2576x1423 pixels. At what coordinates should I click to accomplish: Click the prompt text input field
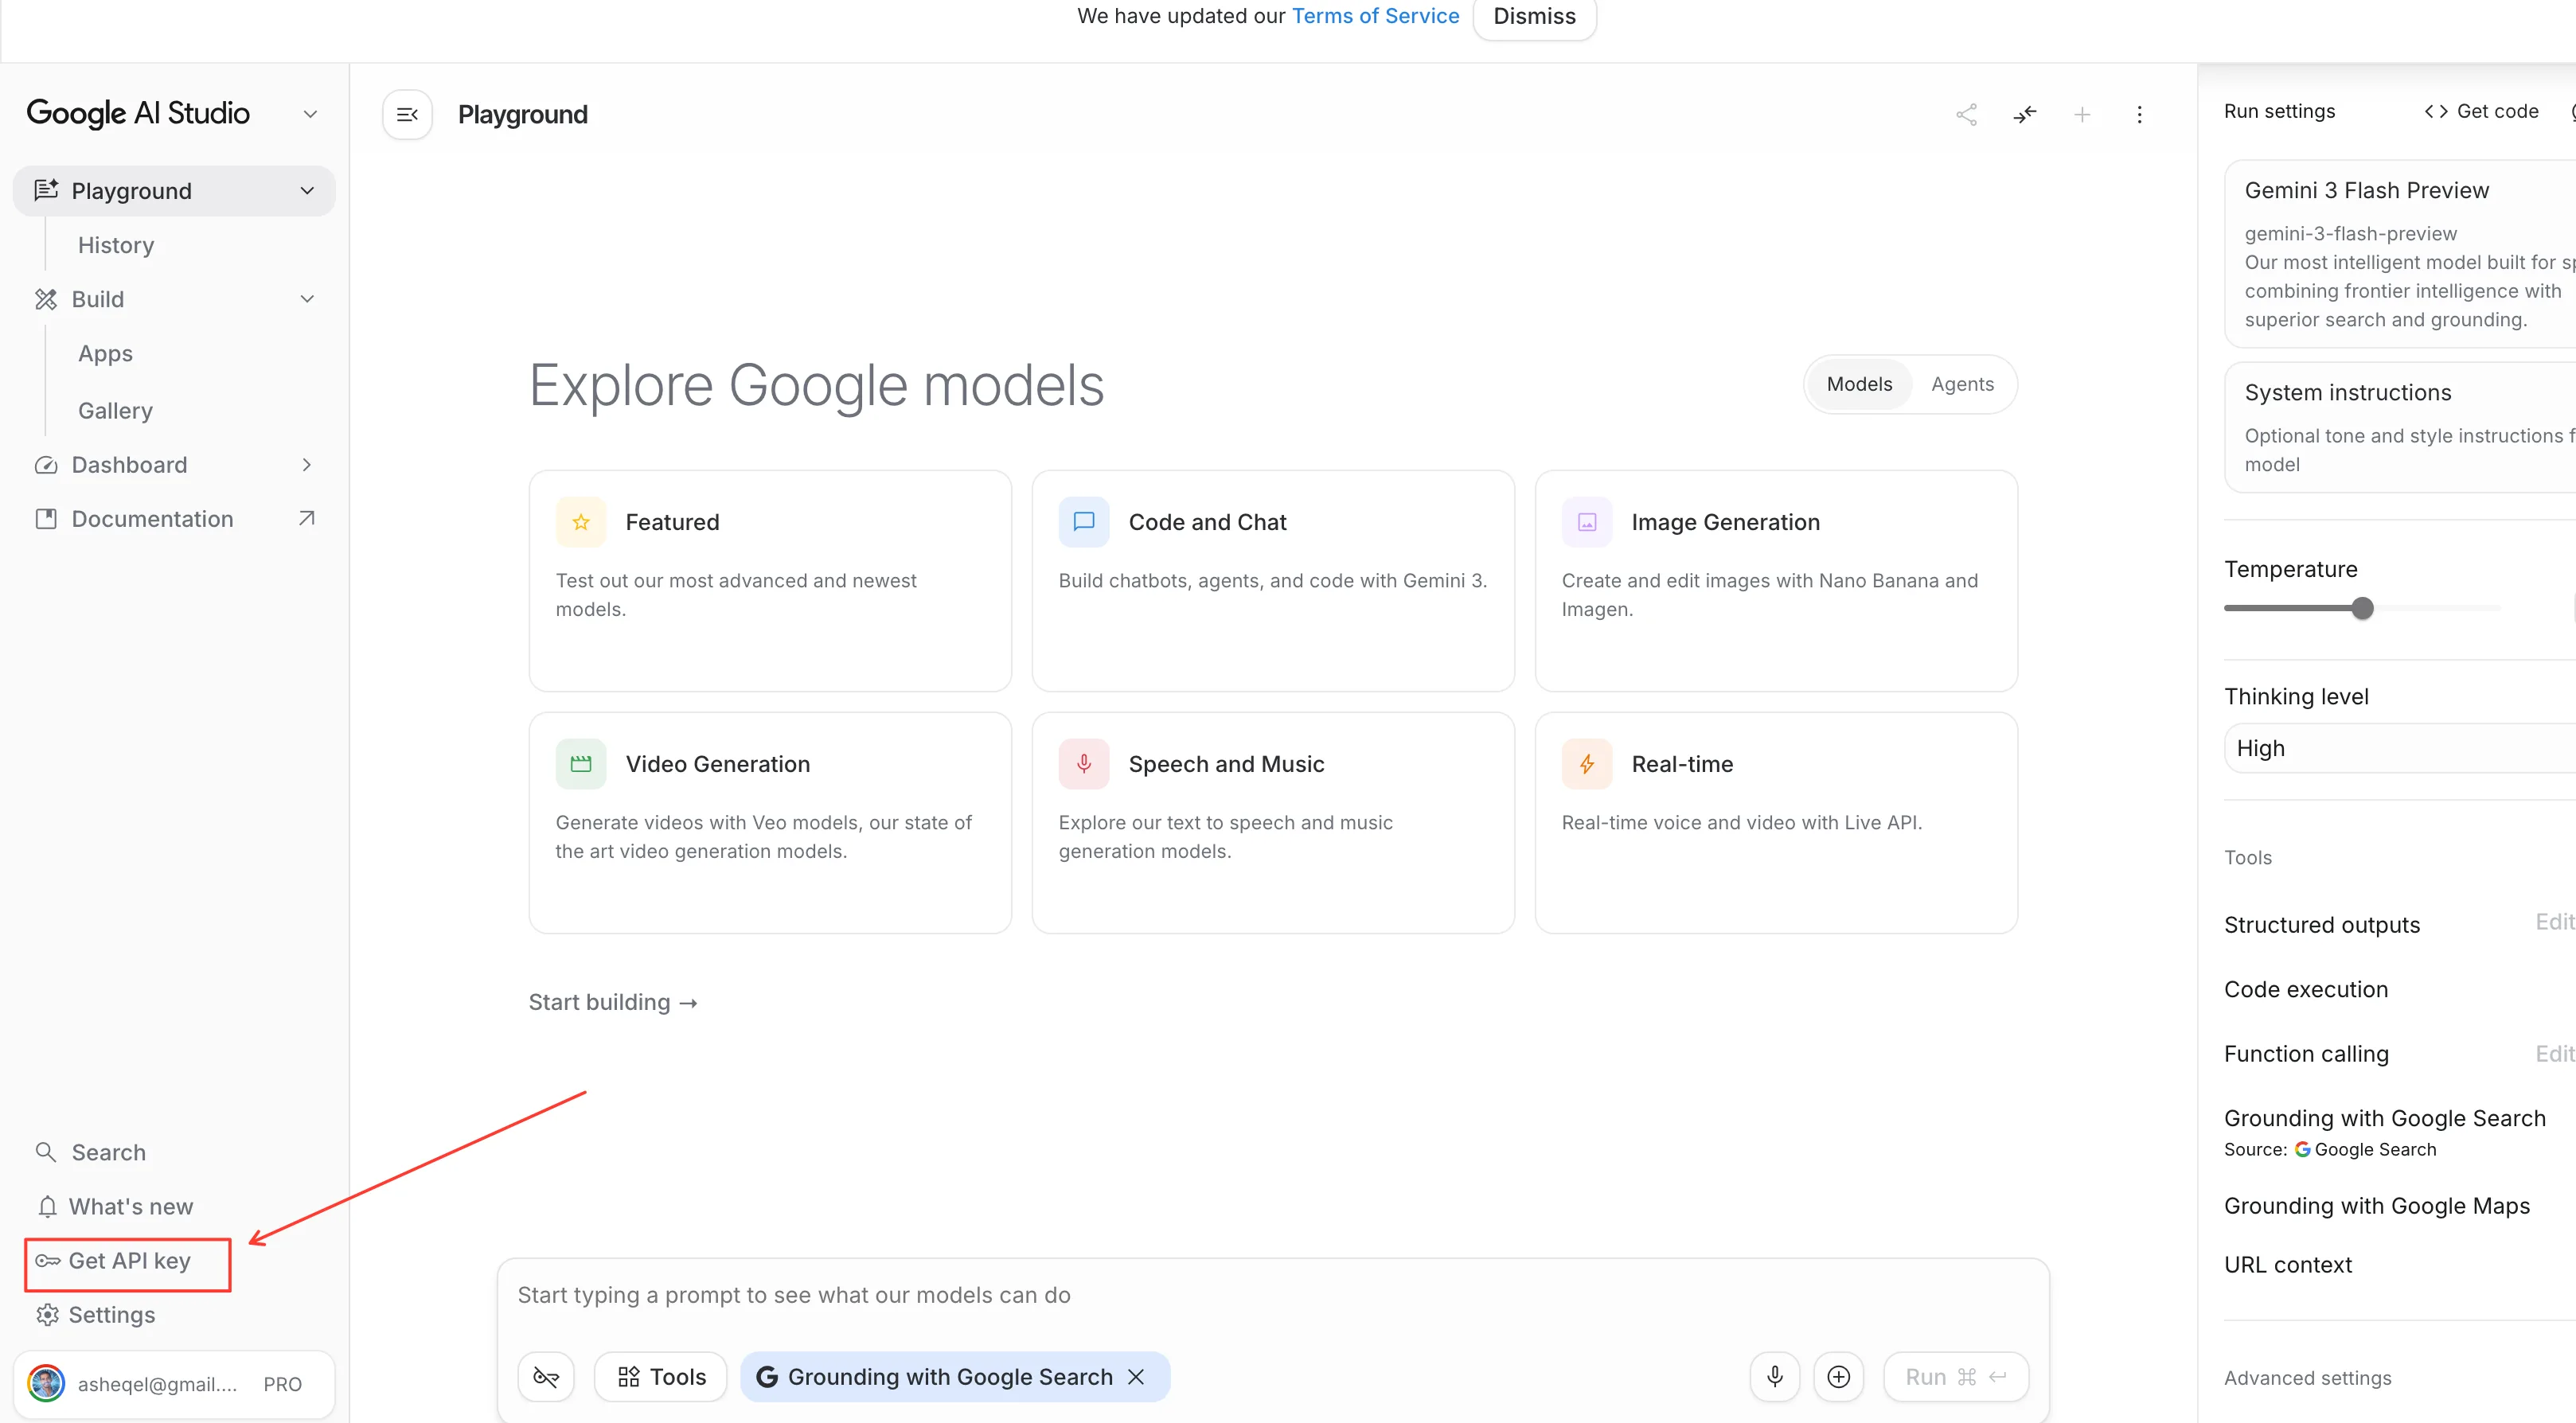point(1273,1295)
